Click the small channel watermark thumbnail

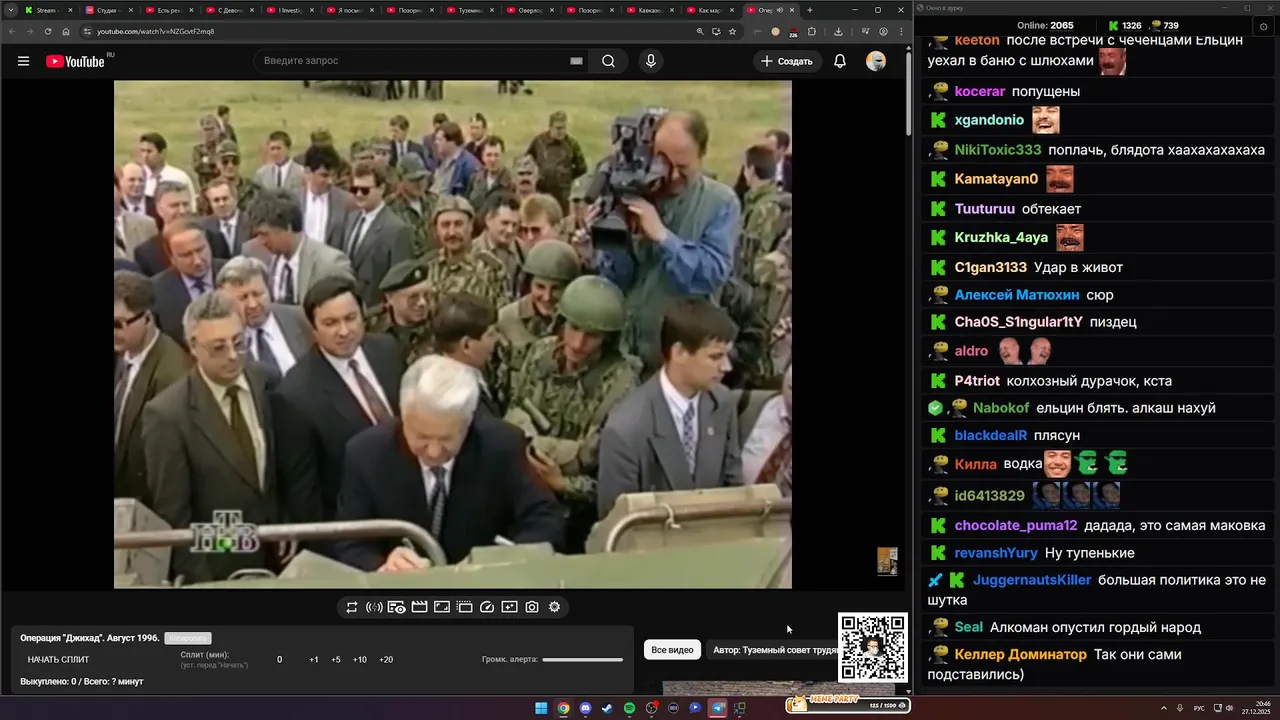[887, 561]
